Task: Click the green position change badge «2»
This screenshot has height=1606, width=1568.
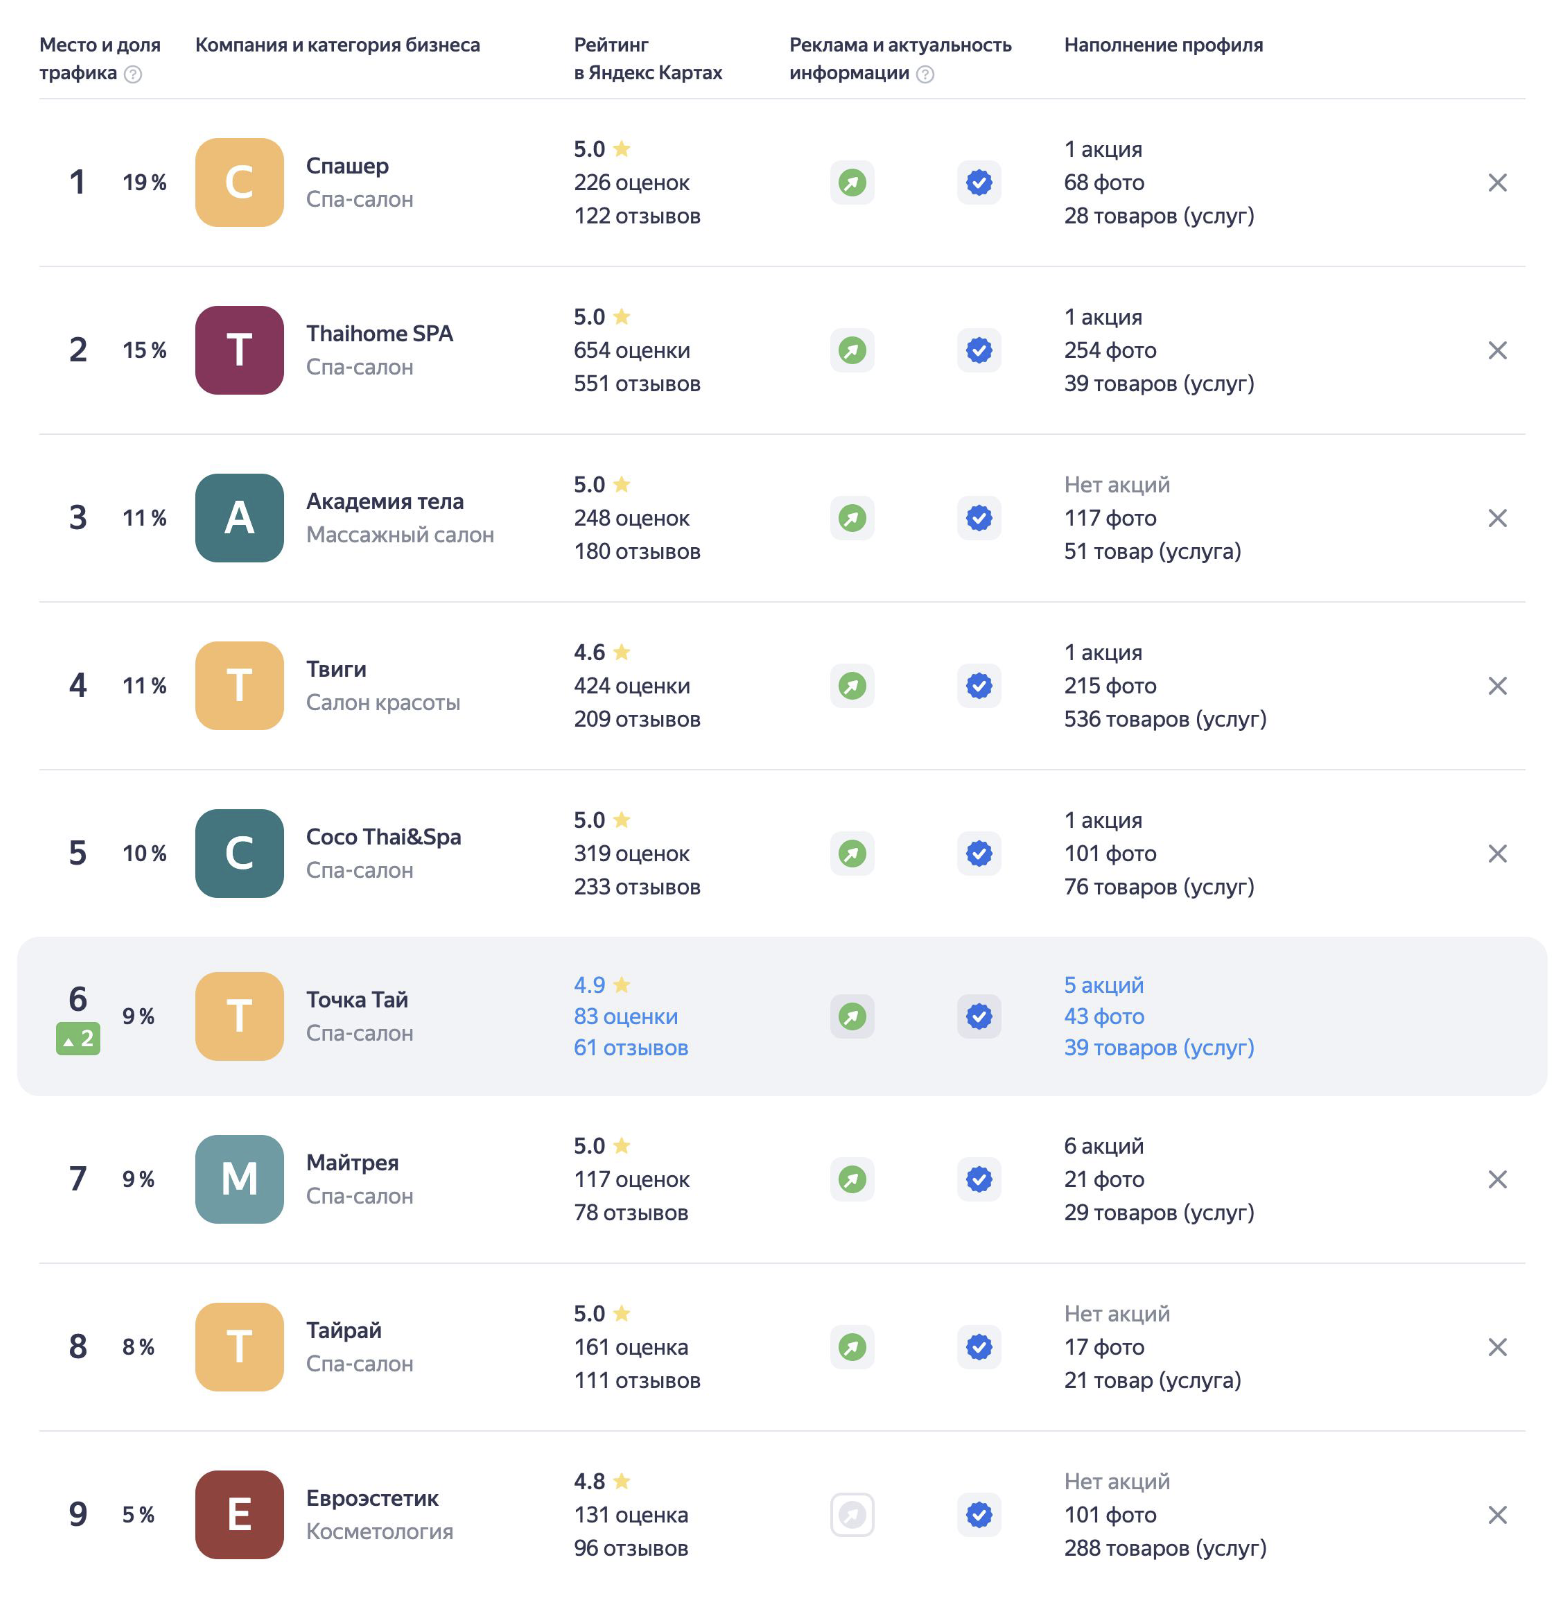Action: click(x=78, y=1040)
